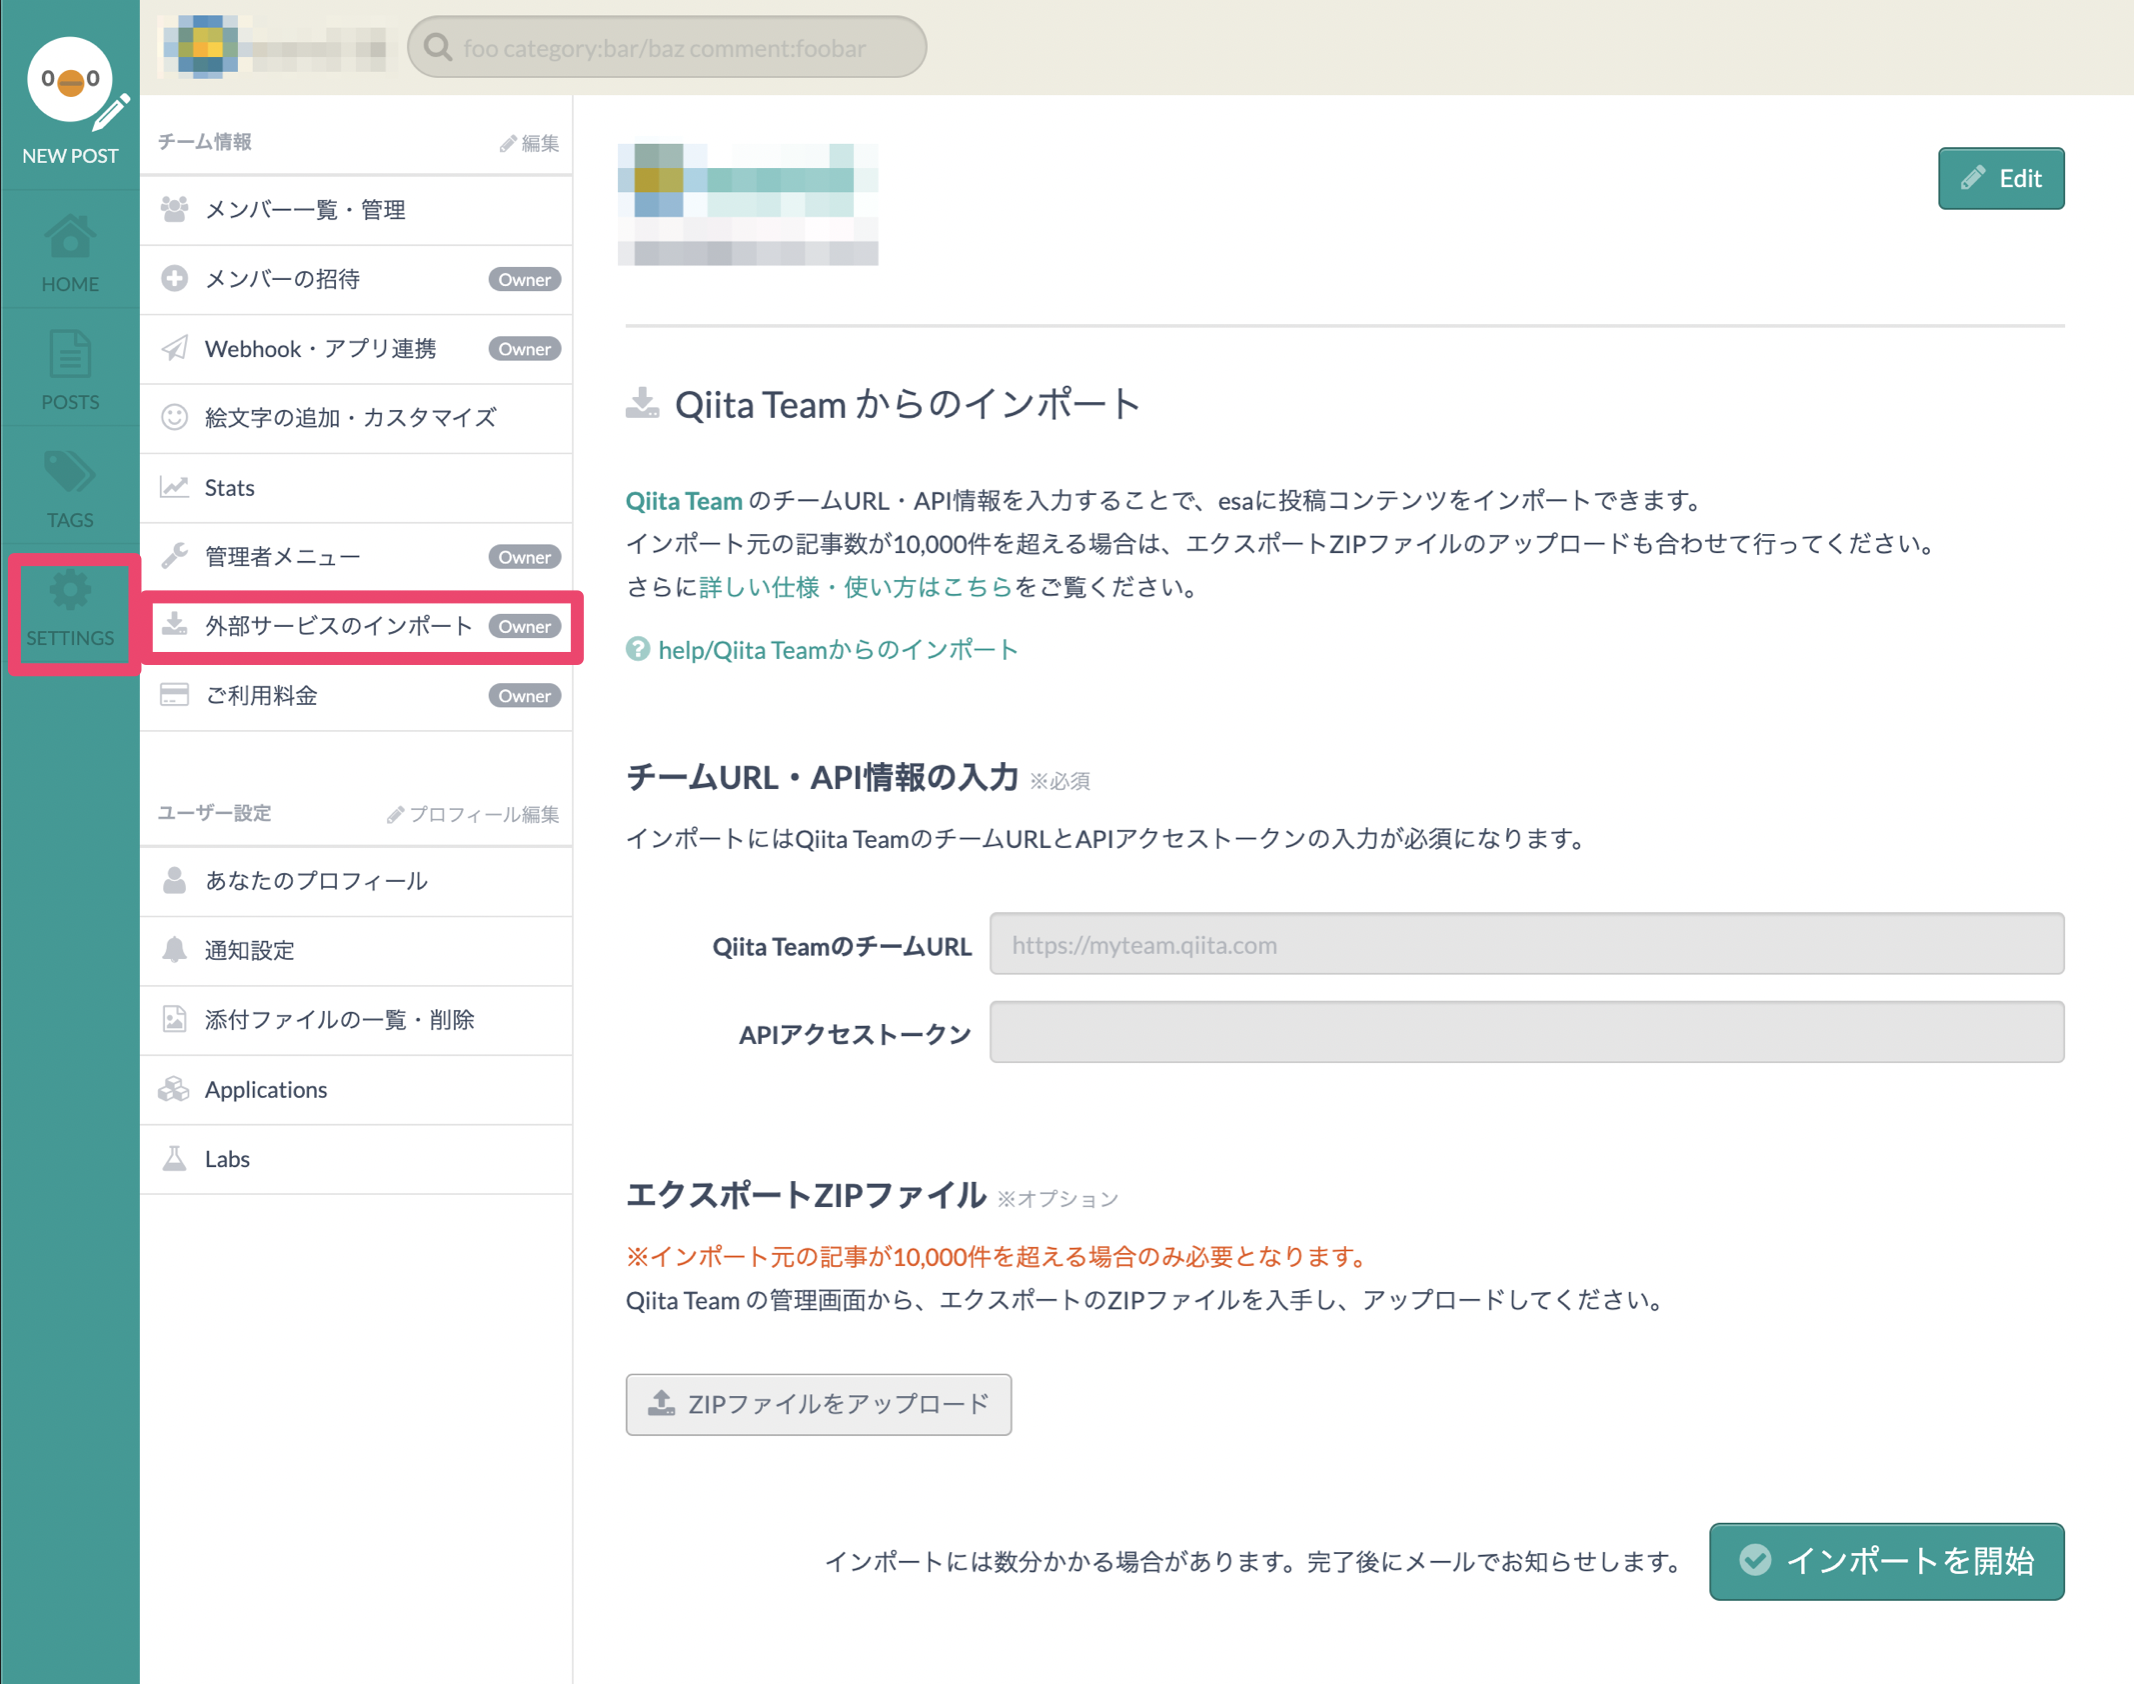The height and width of the screenshot is (1684, 2134).
Task: Open the SETTINGS gear icon
Action: pyautogui.click(x=70, y=590)
